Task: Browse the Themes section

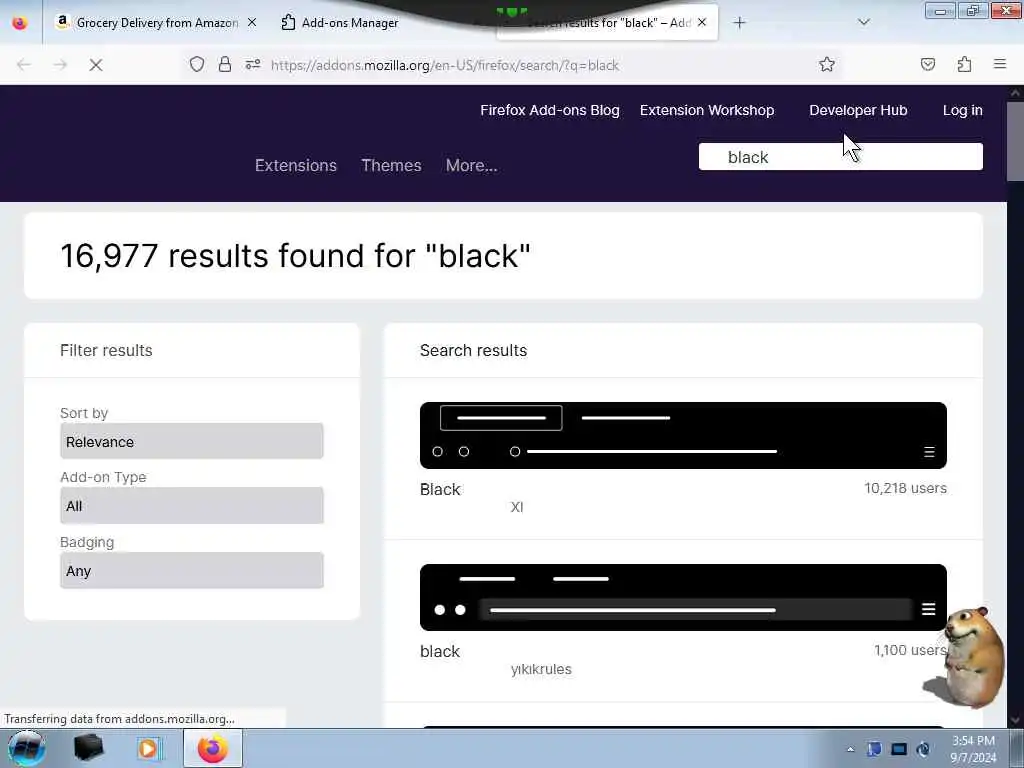Action: click(391, 165)
